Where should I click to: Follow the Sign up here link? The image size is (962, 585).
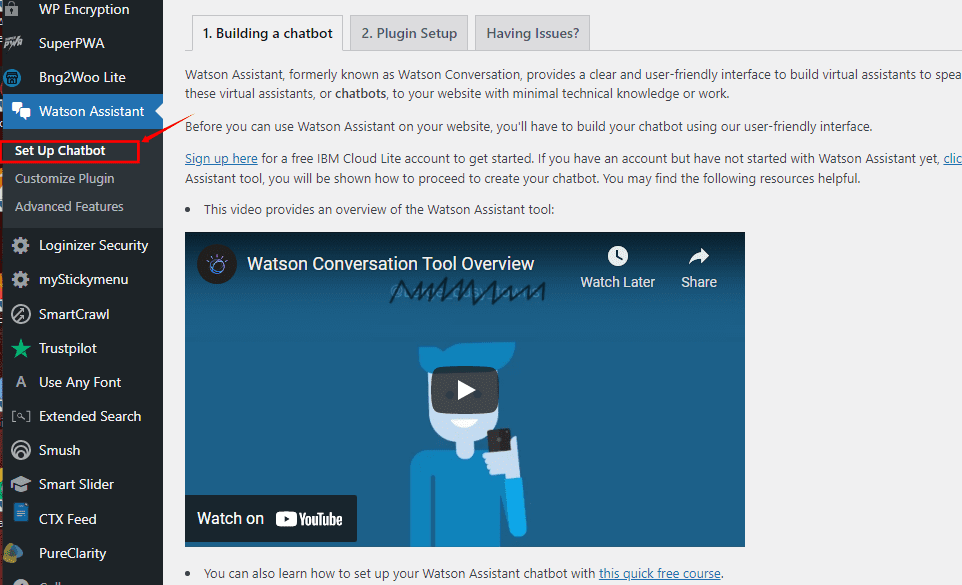coord(221,159)
